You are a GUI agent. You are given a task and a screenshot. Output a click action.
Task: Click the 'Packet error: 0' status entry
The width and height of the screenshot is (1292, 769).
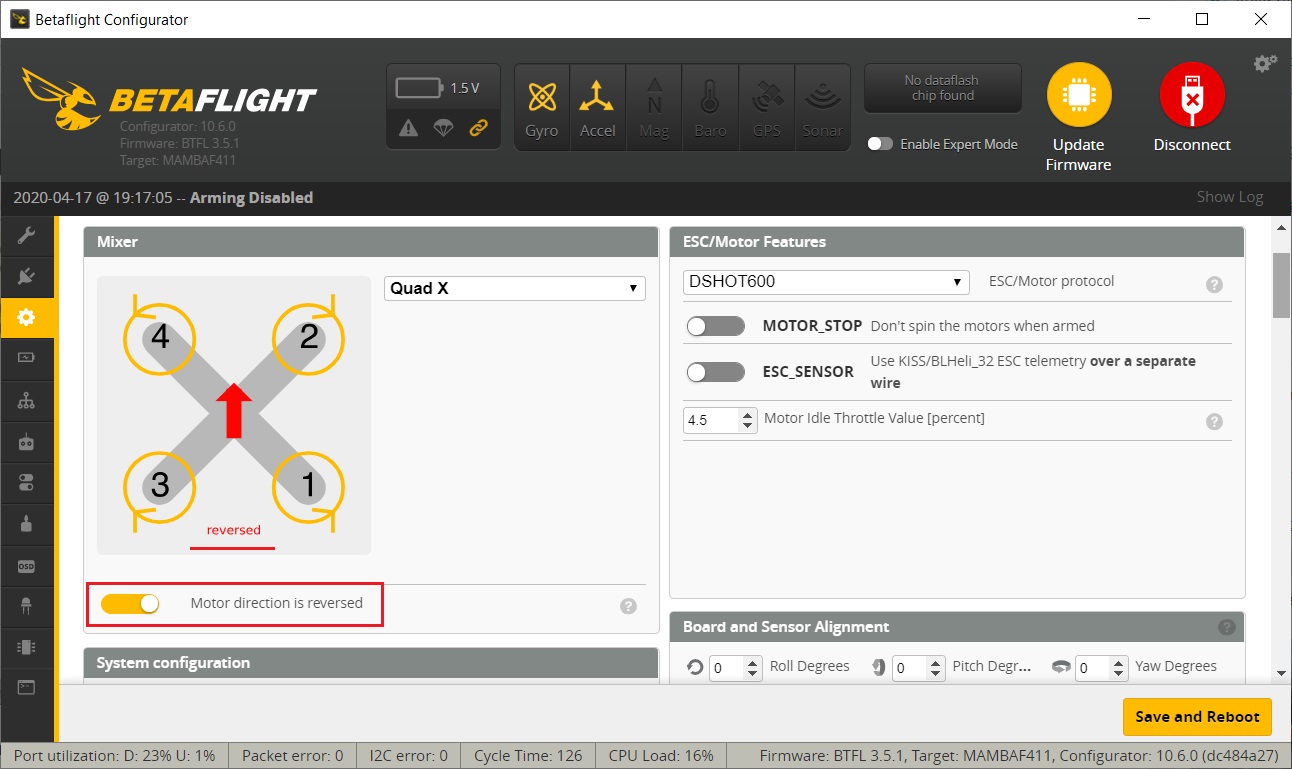[x=292, y=756]
